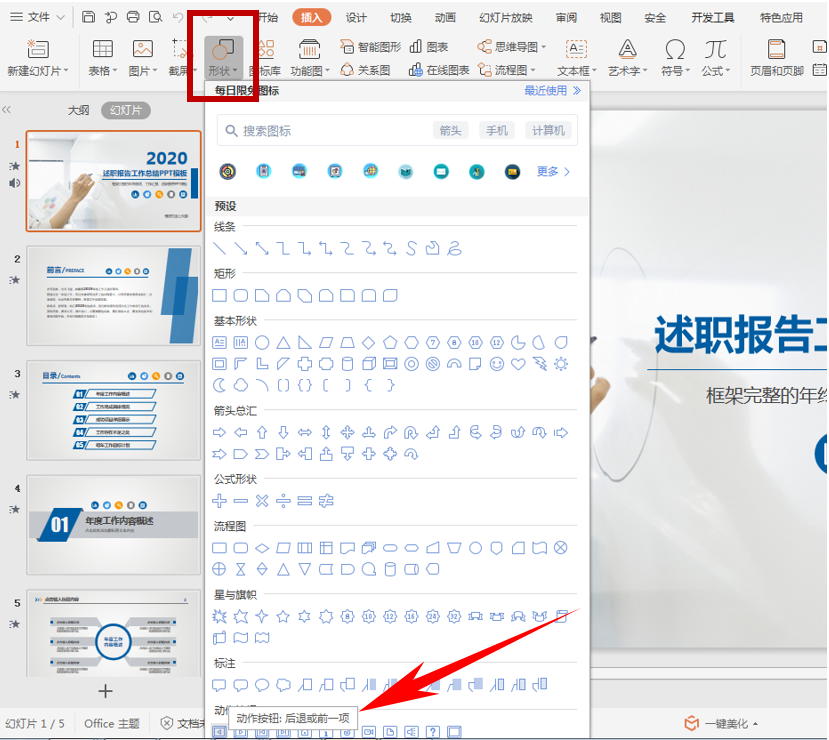This screenshot has height=740, width=829.
Task: Click the Print Preview icon
Action: (x=155, y=17)
